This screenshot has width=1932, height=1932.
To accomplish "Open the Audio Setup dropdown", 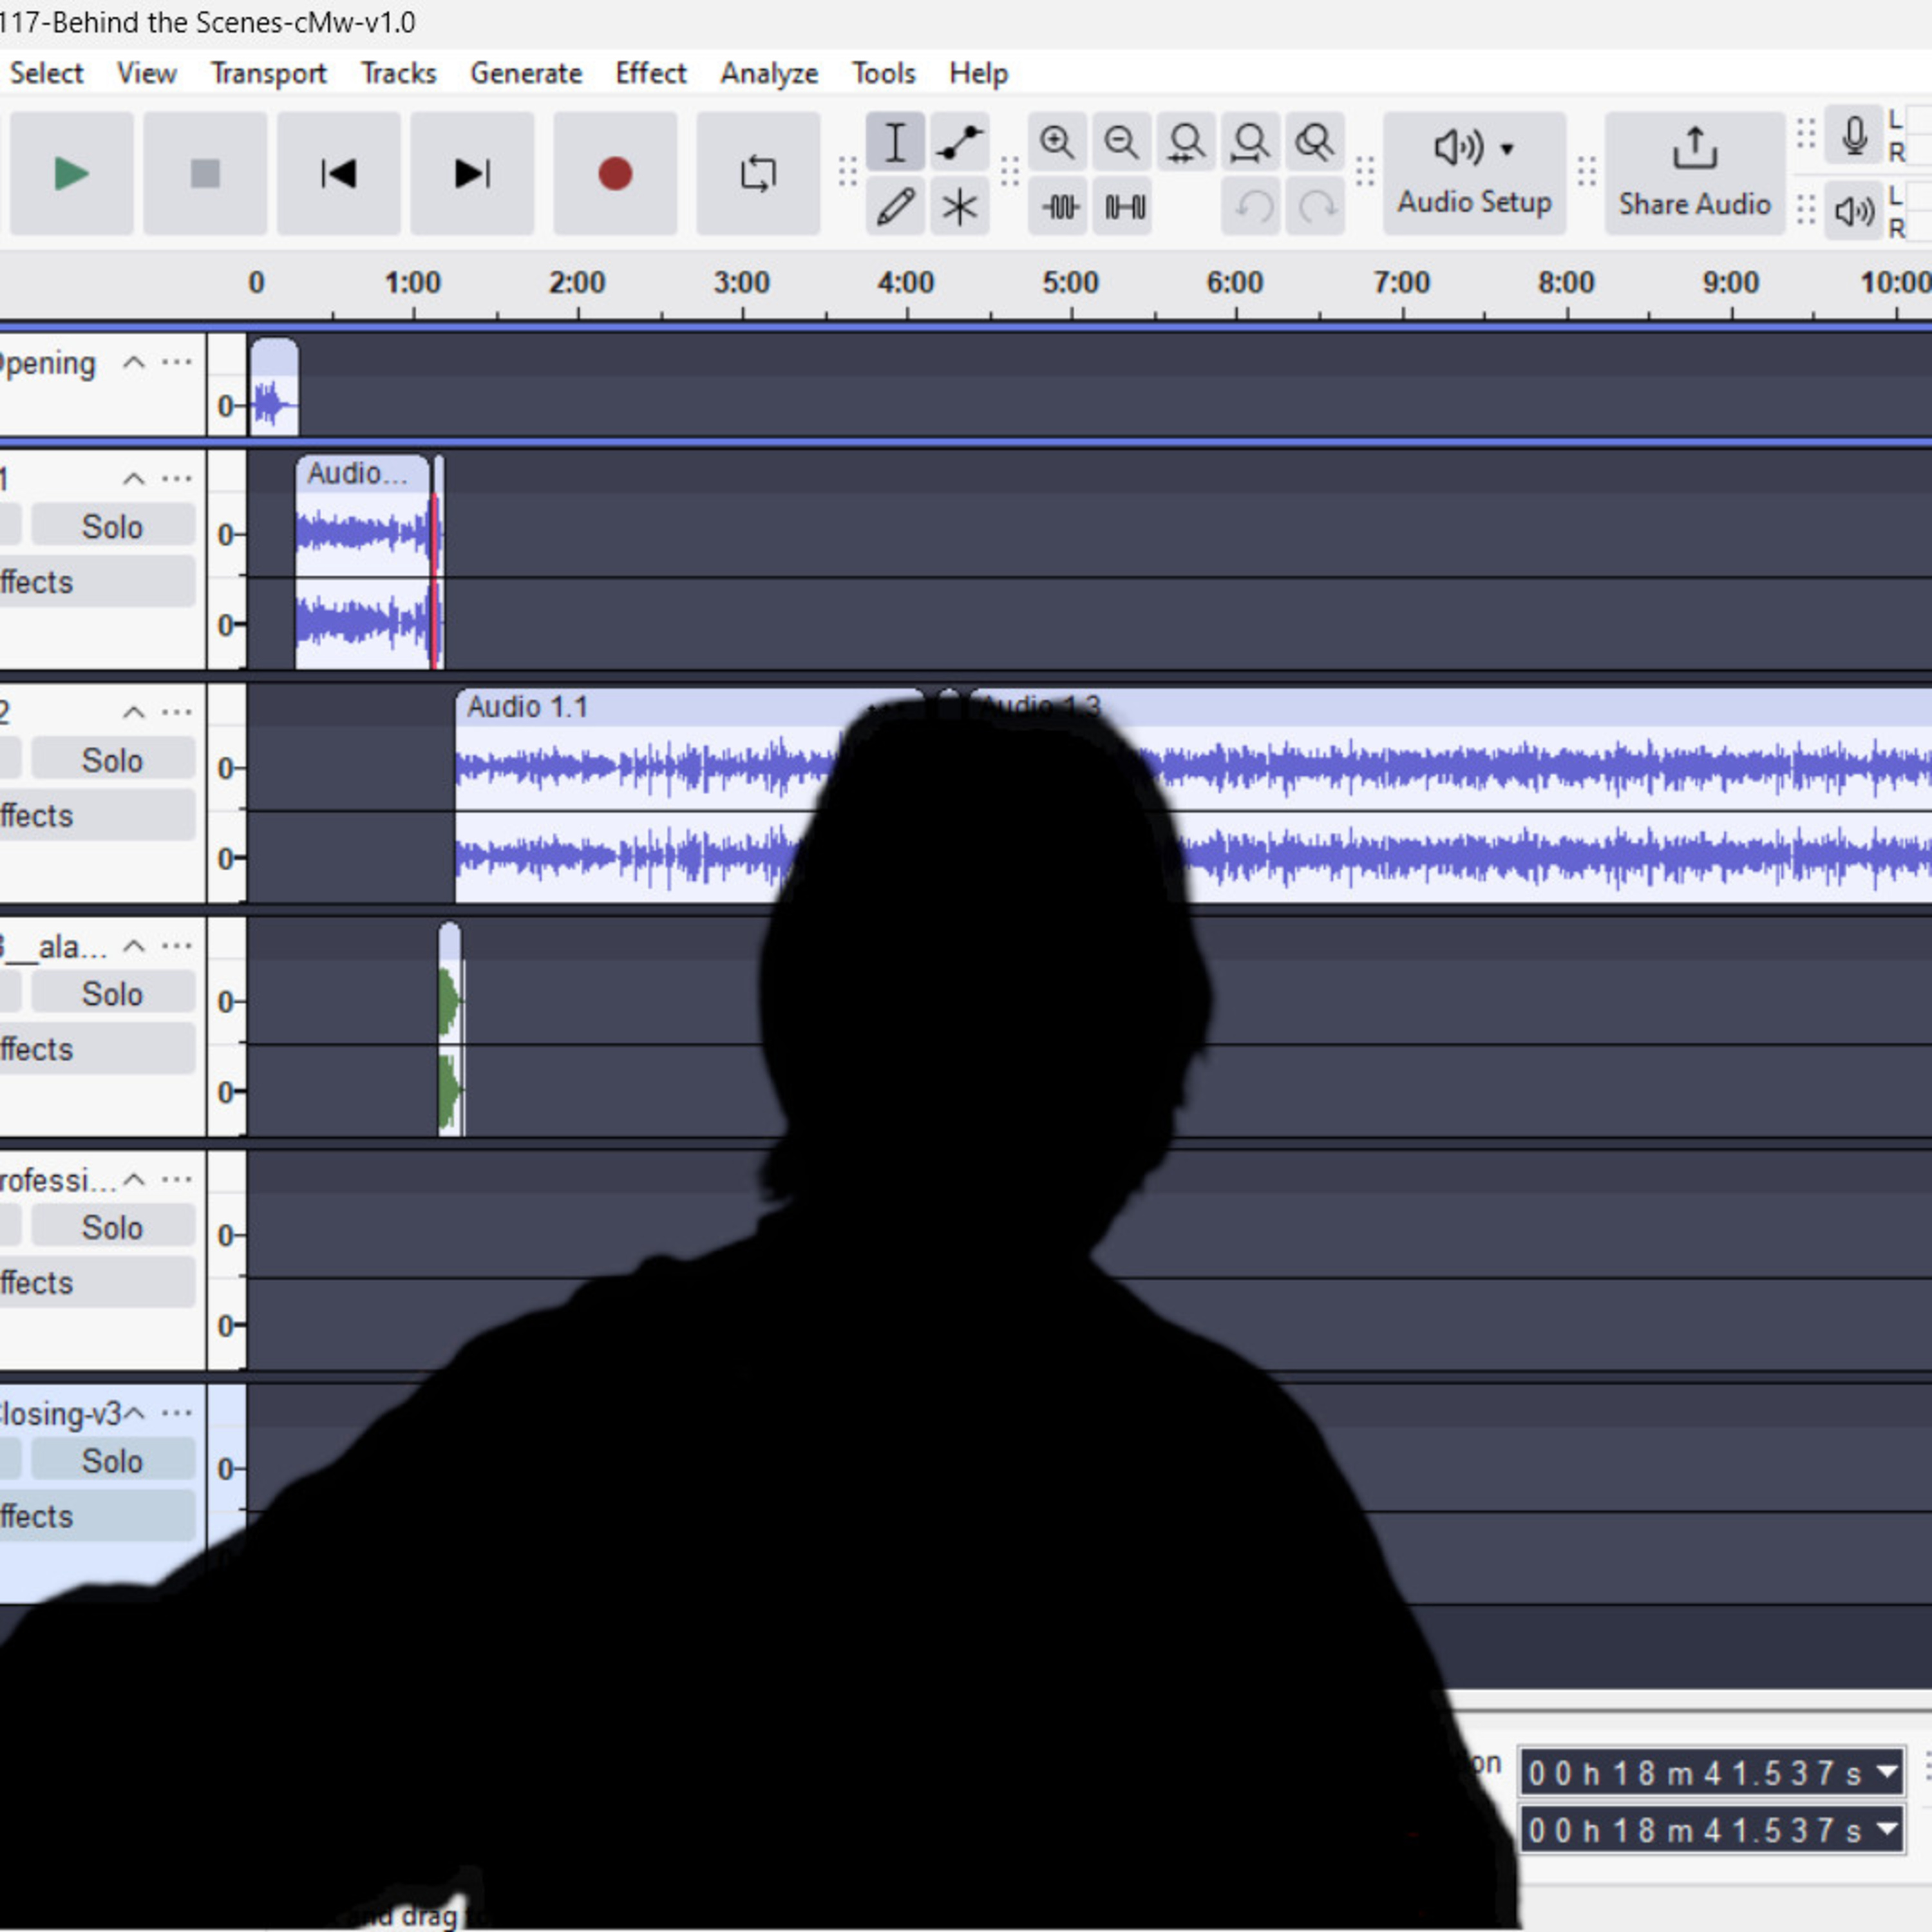I will coord(1474,174).
